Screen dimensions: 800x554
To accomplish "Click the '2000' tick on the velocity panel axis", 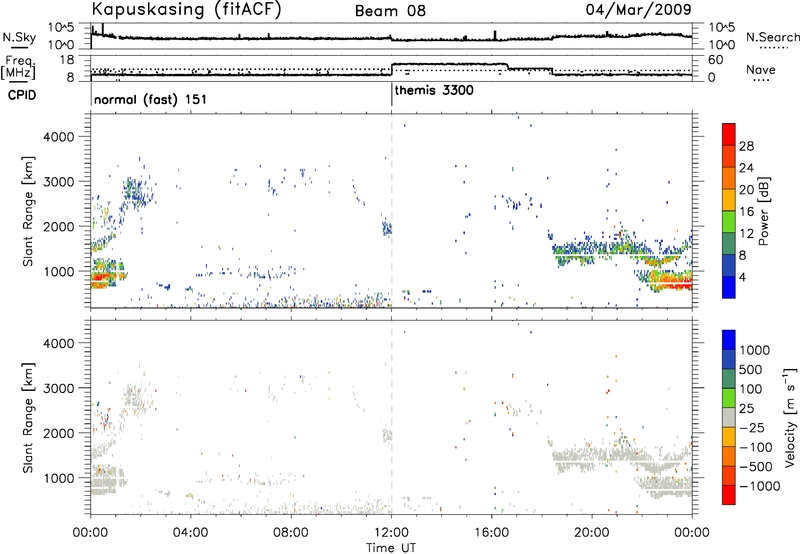I will click(x=58, y=433).
